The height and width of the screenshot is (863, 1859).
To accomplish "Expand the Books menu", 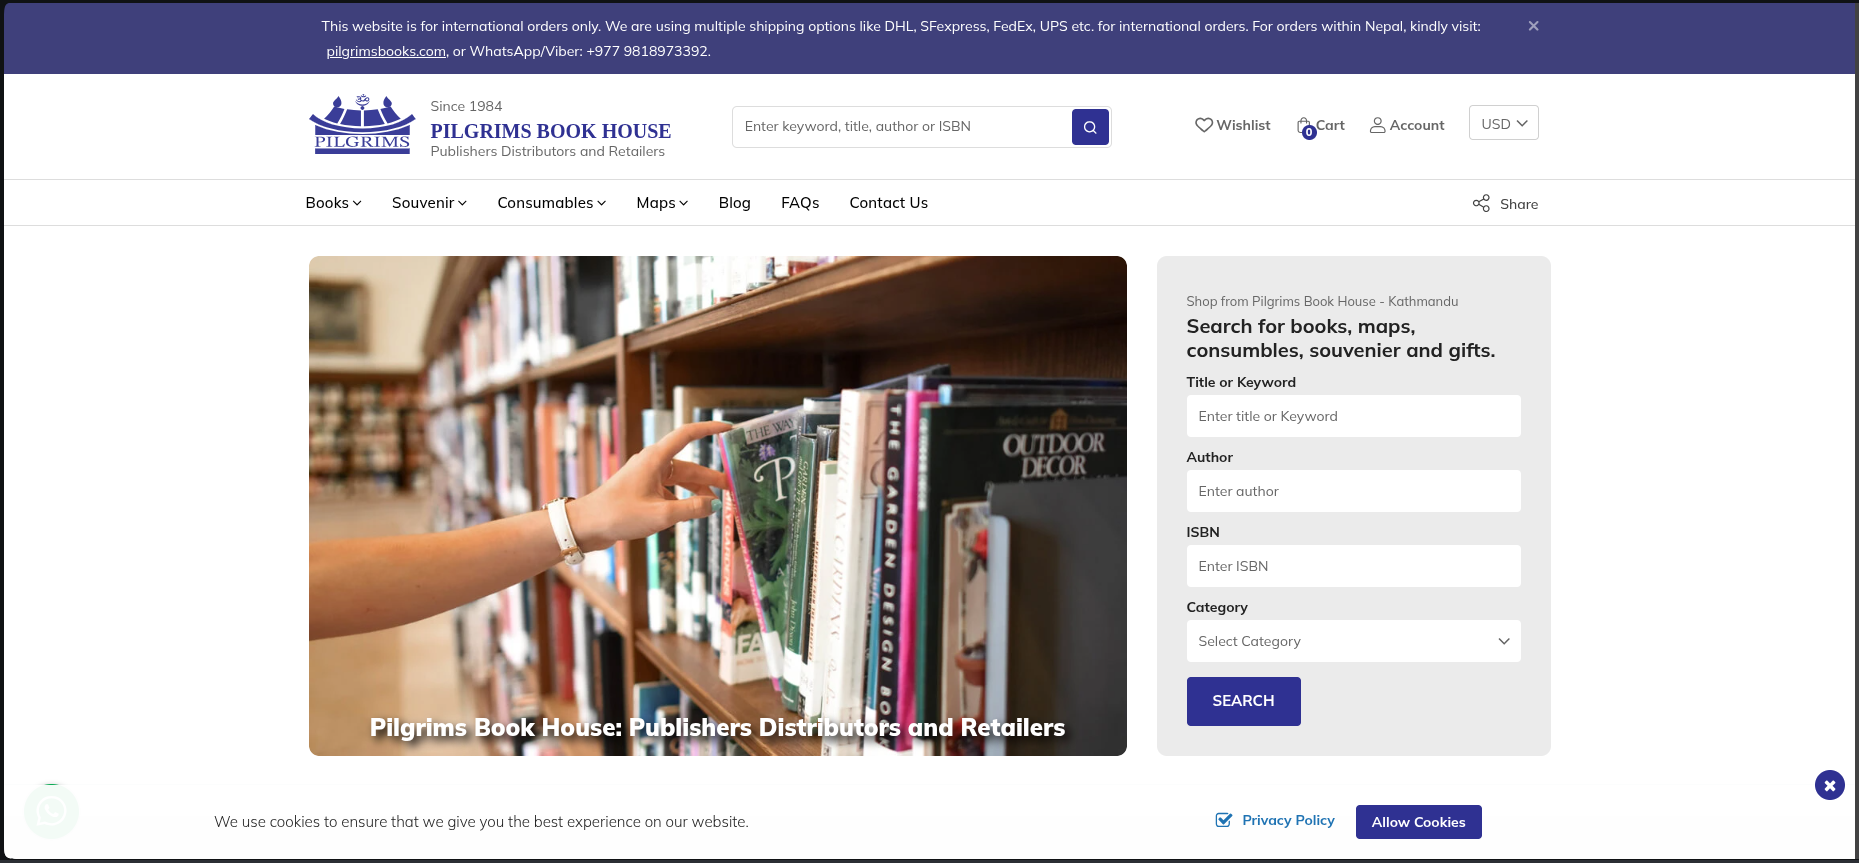I will (333, 203).
